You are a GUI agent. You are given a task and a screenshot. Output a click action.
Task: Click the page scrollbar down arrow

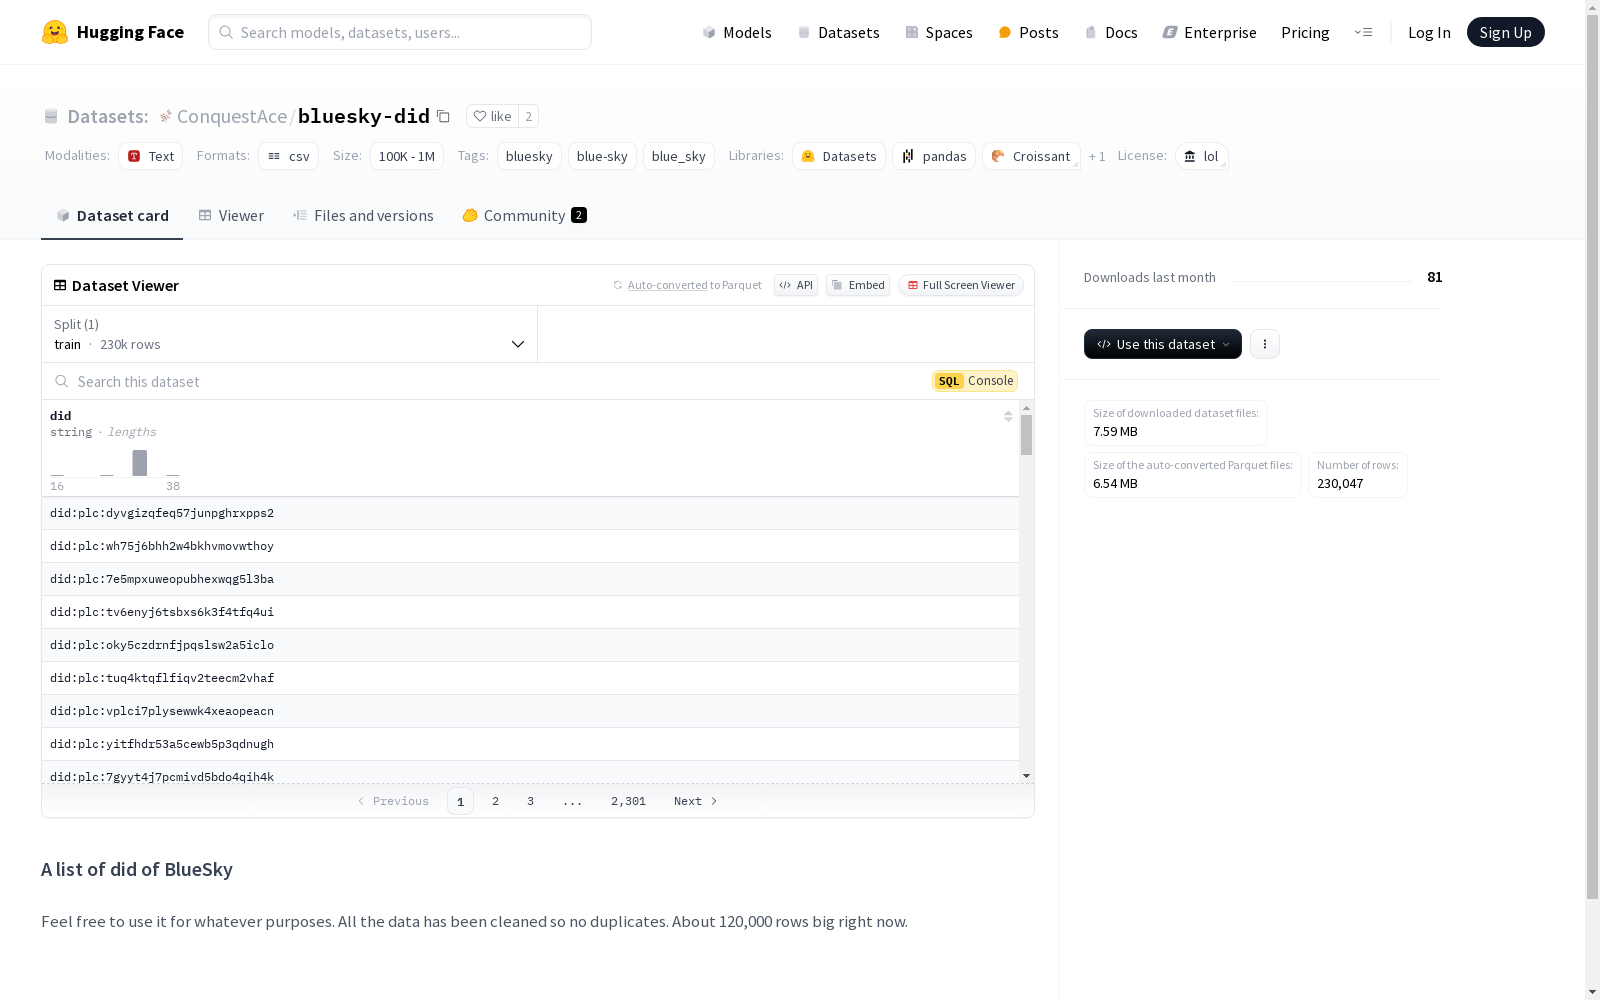tap(1592, 992)
